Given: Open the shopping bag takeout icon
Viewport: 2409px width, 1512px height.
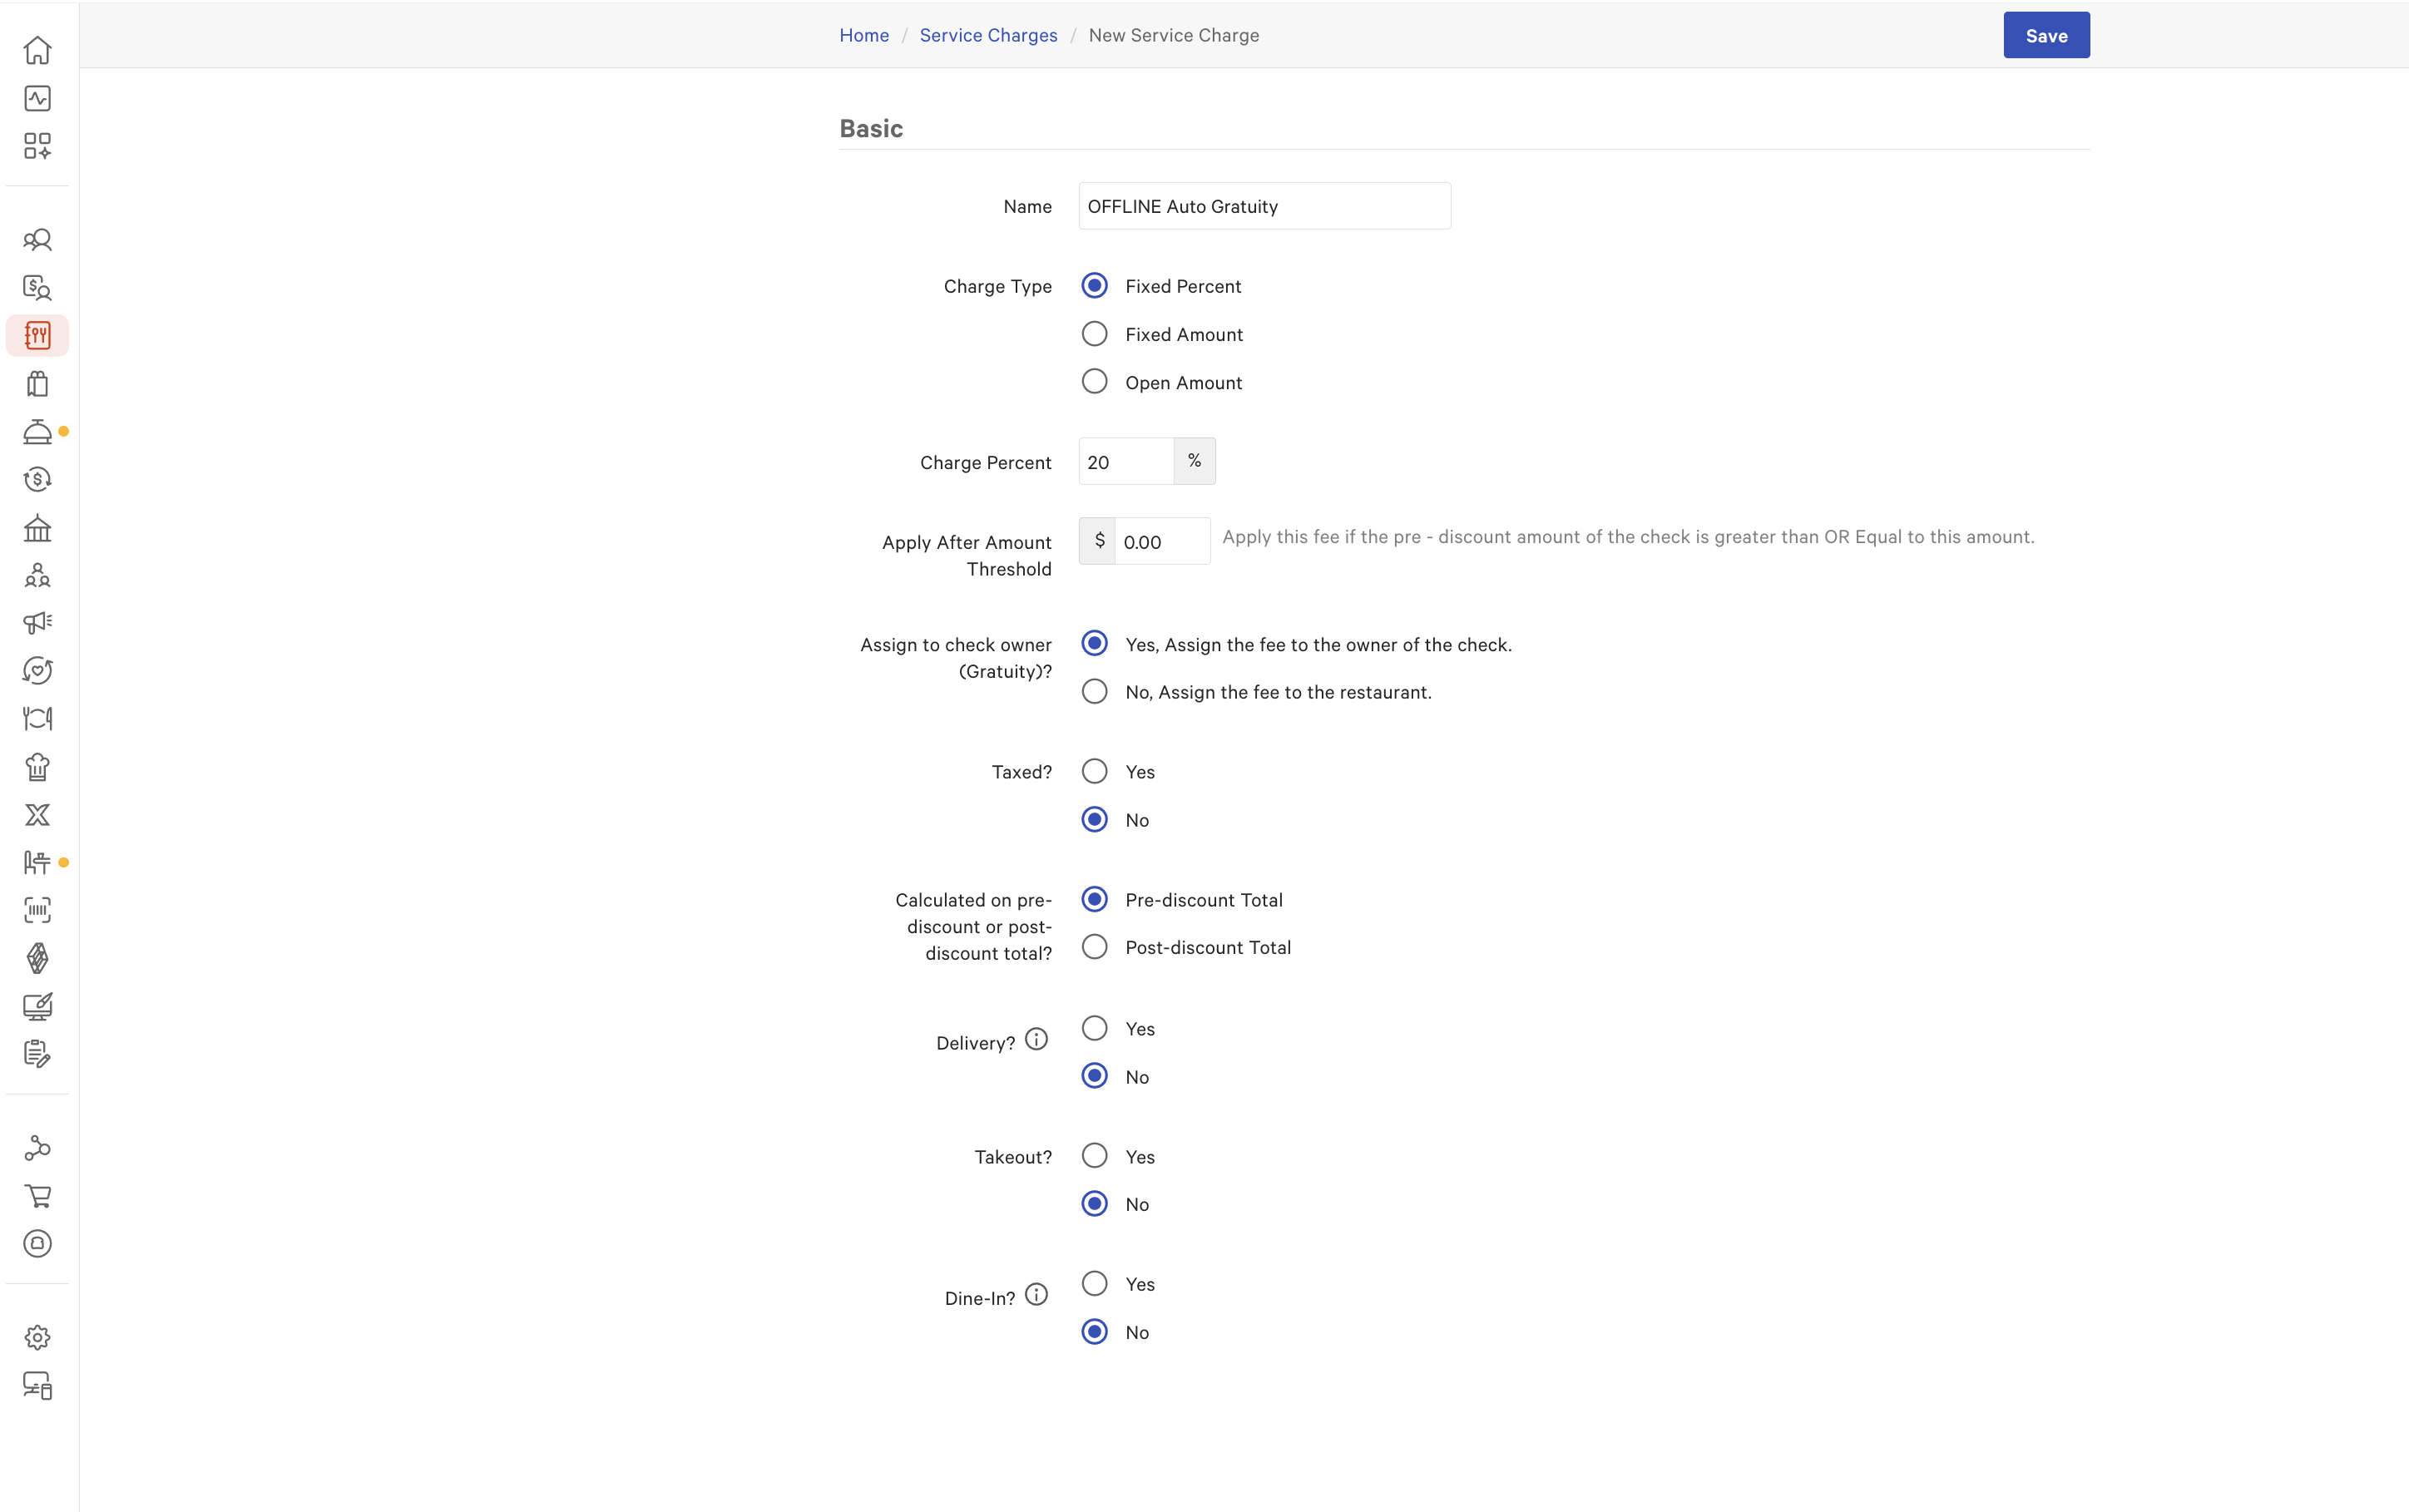Looking at the screenshot, I should [x=37, y=383].
